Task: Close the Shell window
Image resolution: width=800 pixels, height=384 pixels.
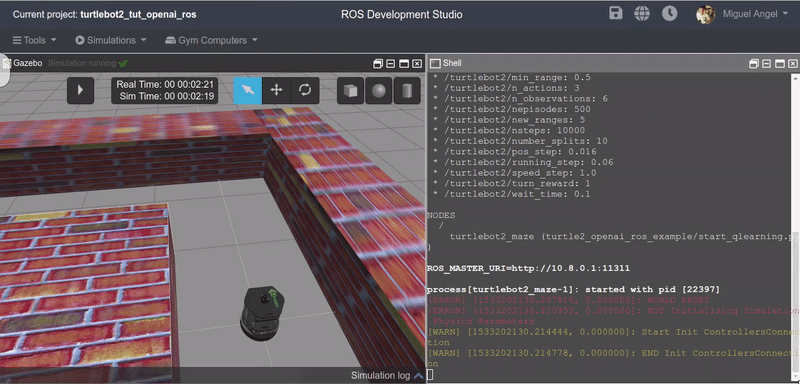Action: pyautogui.click(x=793, y=63)
